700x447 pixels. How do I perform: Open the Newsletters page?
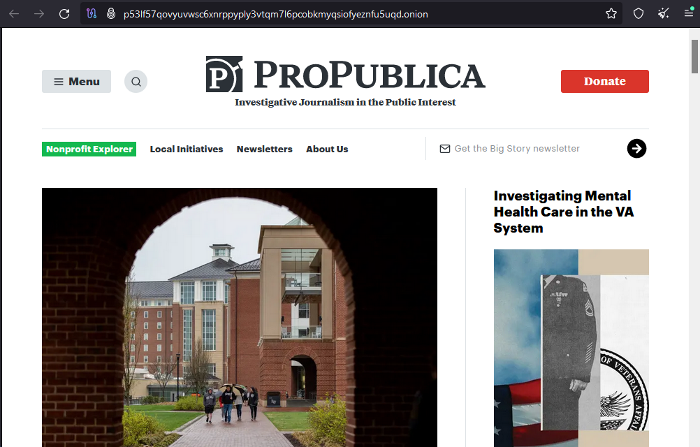(264, 149)
